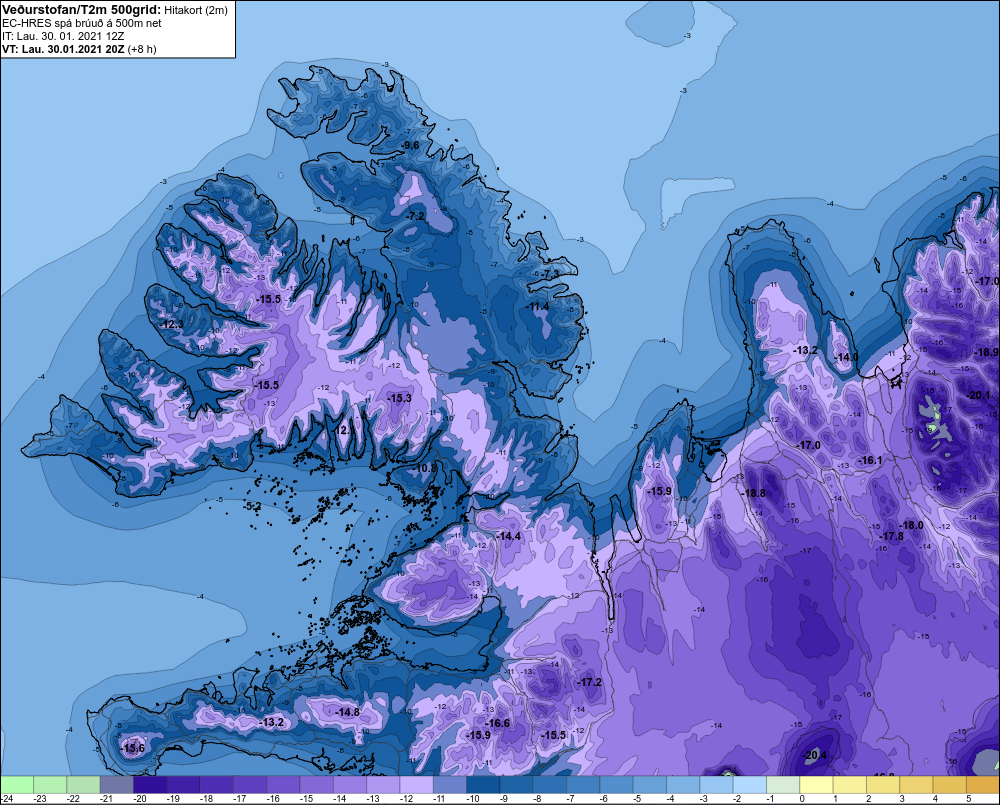Click the -10.8 temperature label
The width and height of the screenshot is (1000, 805).
425,468
